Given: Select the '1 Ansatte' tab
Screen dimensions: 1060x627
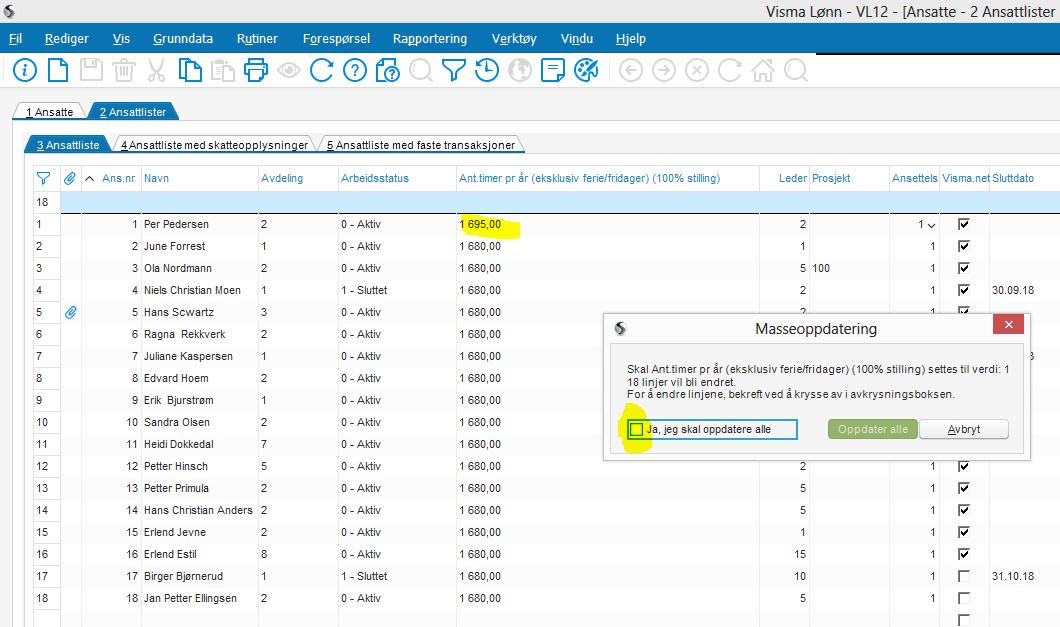Looking at the screenshot, I should coord(49,112).
